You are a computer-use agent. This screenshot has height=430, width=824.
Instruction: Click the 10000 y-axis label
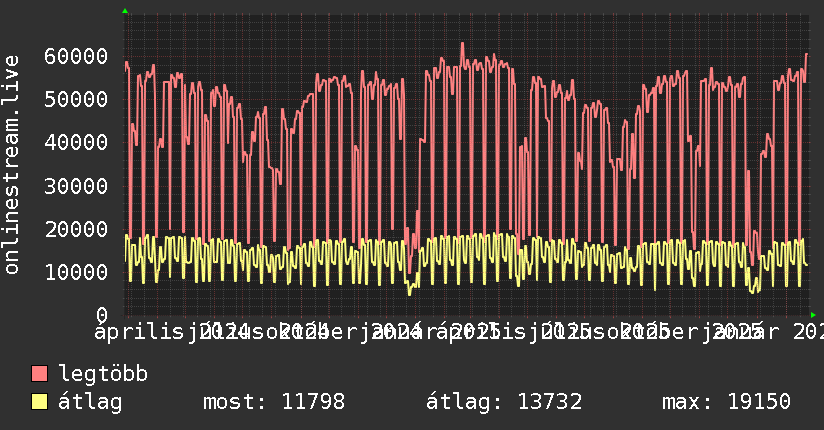pos(76,272)
